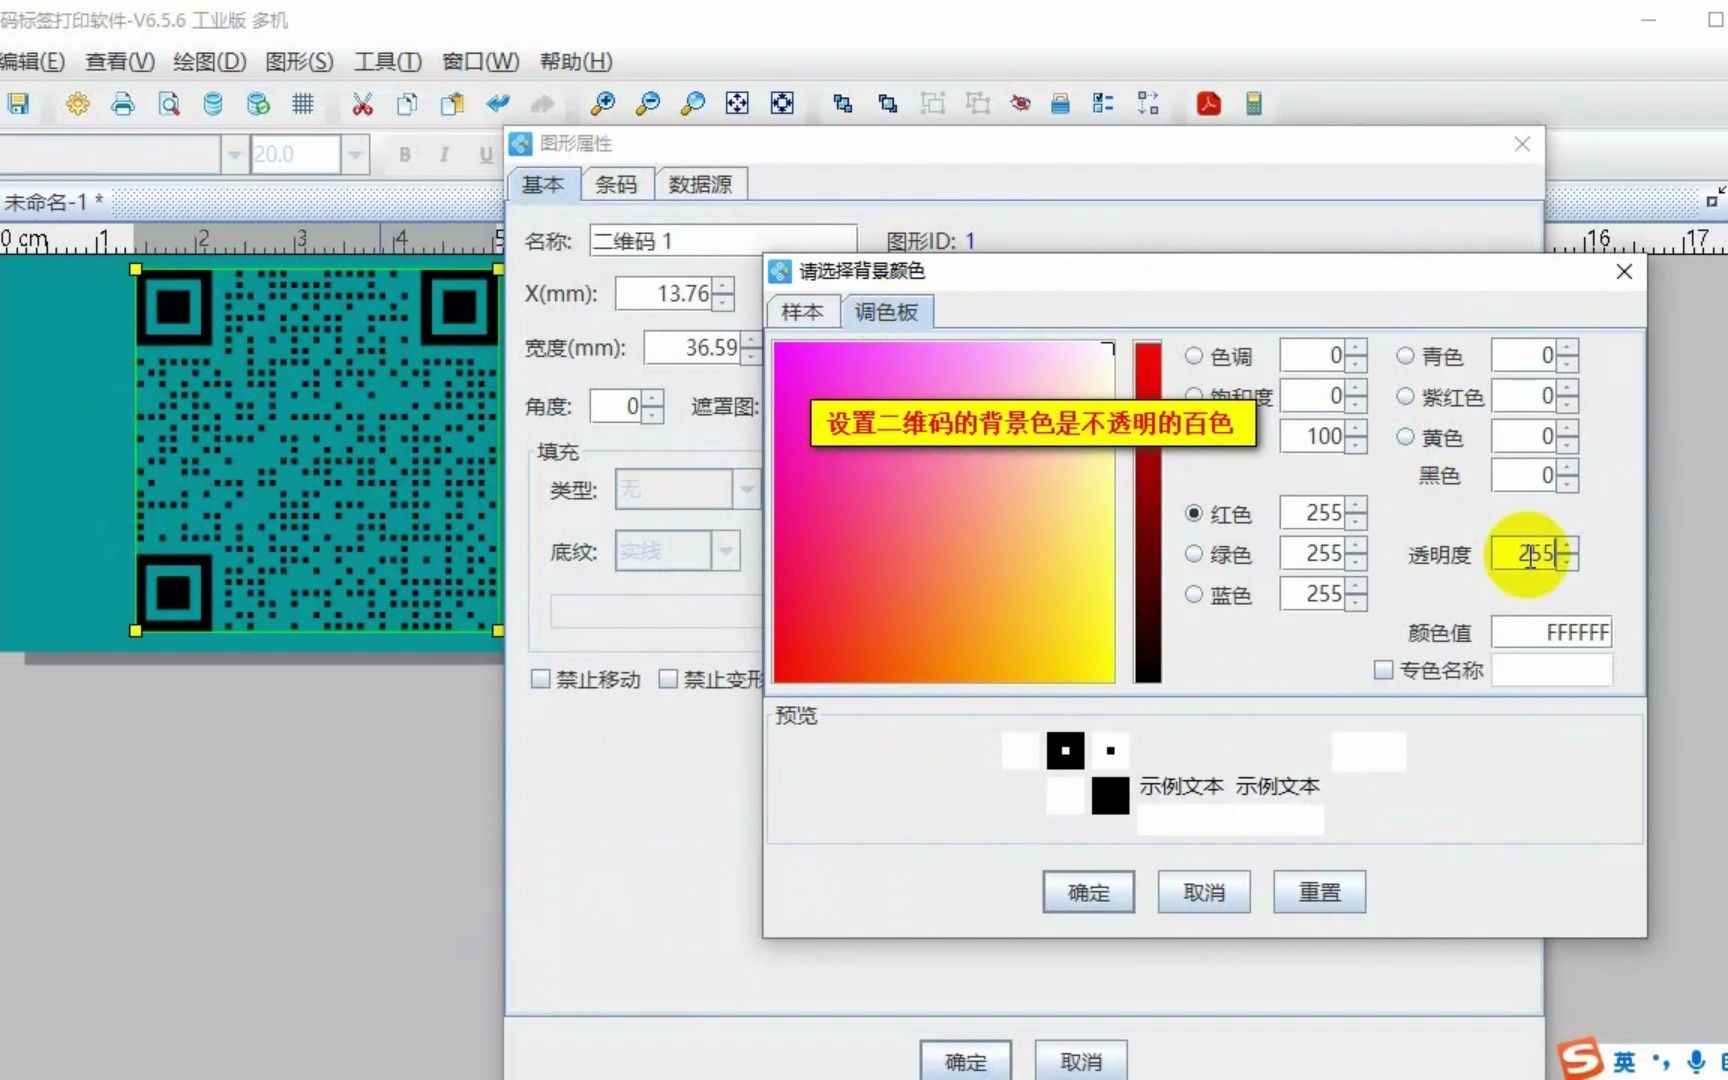Viewport: 1728px width, 1080px height.
Task: Select the 蓝色 (blue) radio button
Action: coord(1193,594)
